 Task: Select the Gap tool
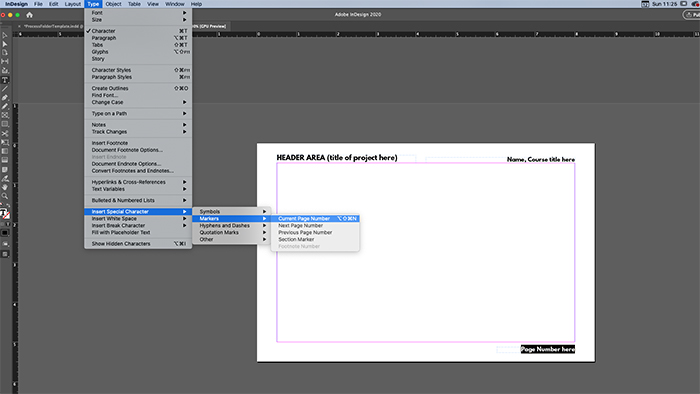(5, 62)
